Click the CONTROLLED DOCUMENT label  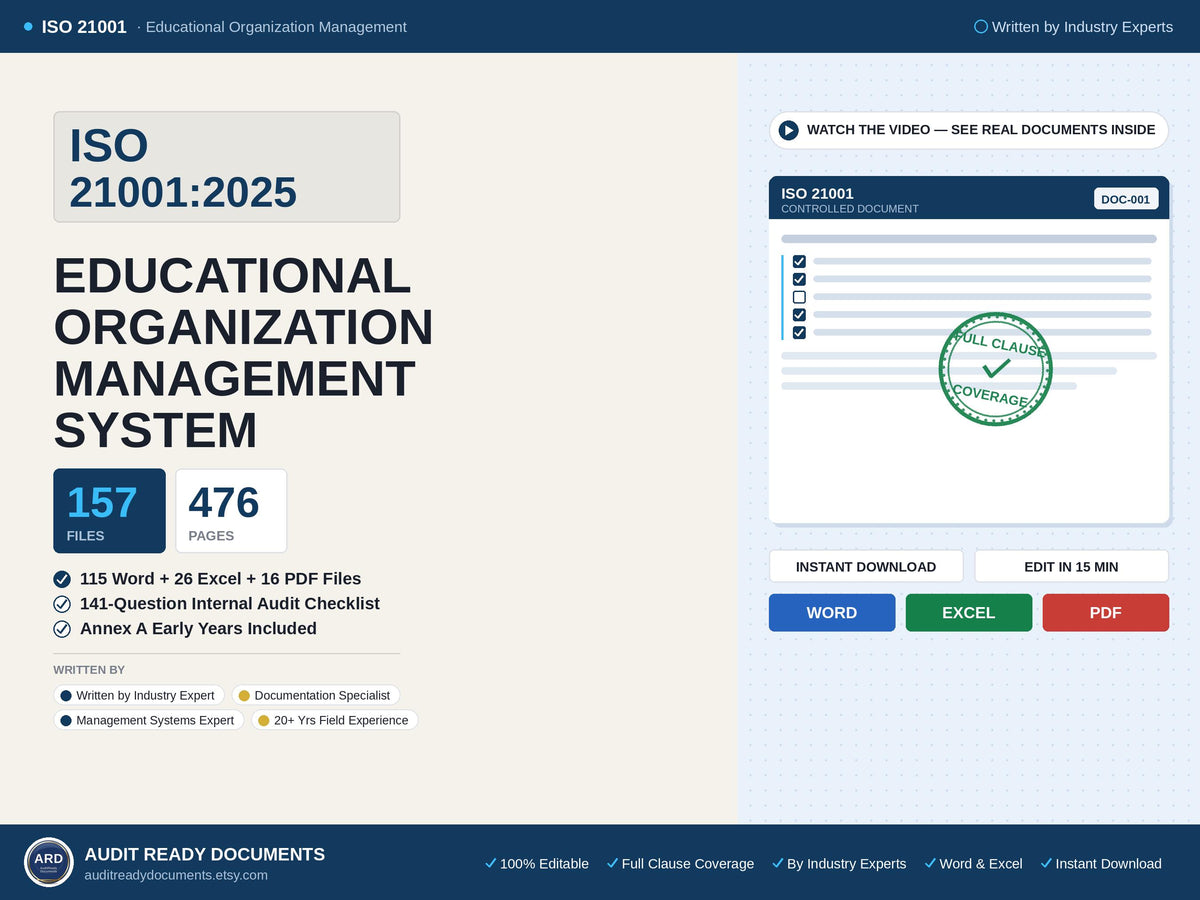pyautogui.click(x=850, y=209)
